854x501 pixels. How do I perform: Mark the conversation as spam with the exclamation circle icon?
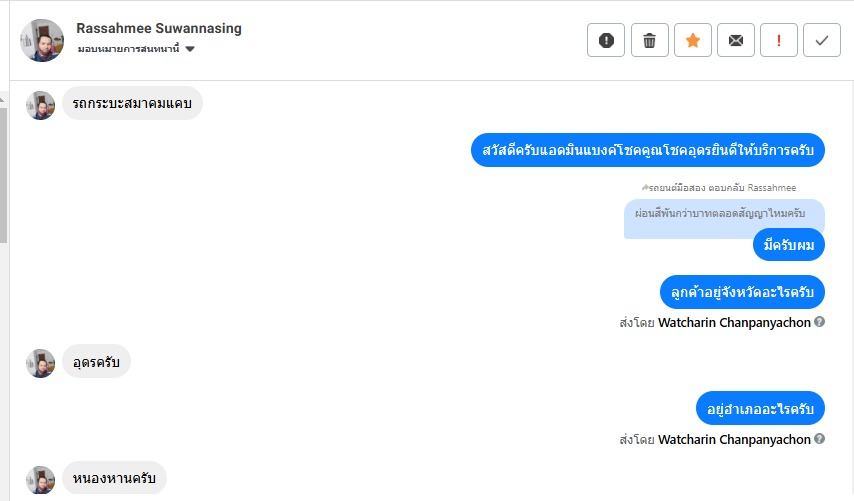click(606, 40)
